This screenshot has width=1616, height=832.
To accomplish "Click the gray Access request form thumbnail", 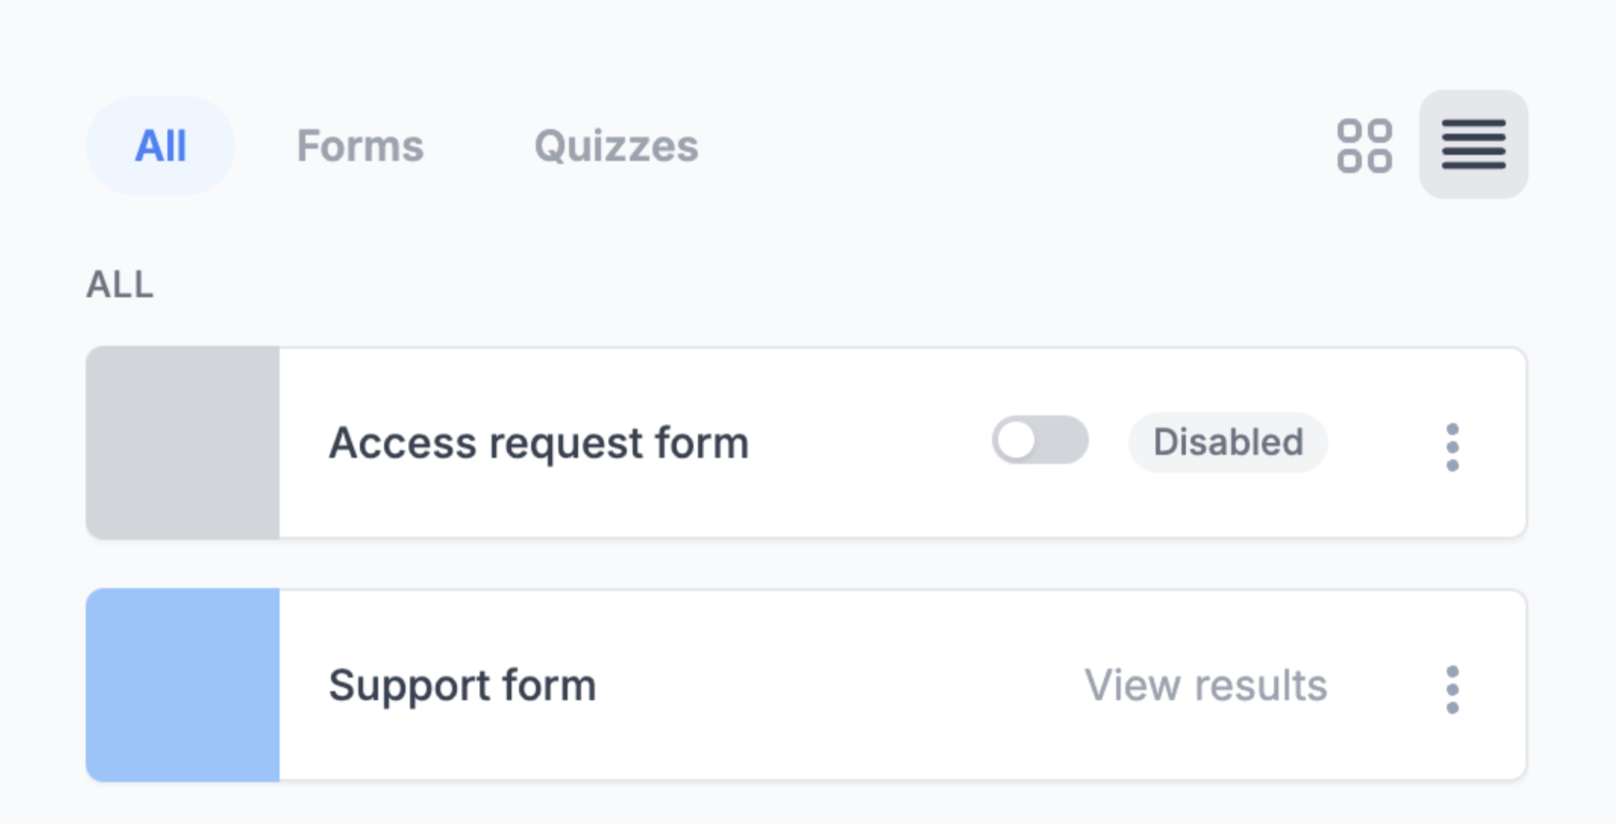I will [183, 443].
